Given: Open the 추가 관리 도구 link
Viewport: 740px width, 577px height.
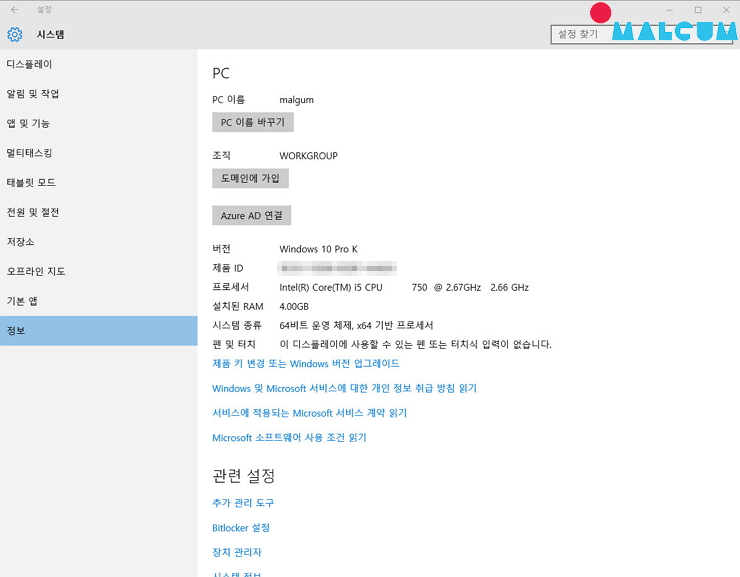Looking at the screenshot, I should tap(243, 503).
